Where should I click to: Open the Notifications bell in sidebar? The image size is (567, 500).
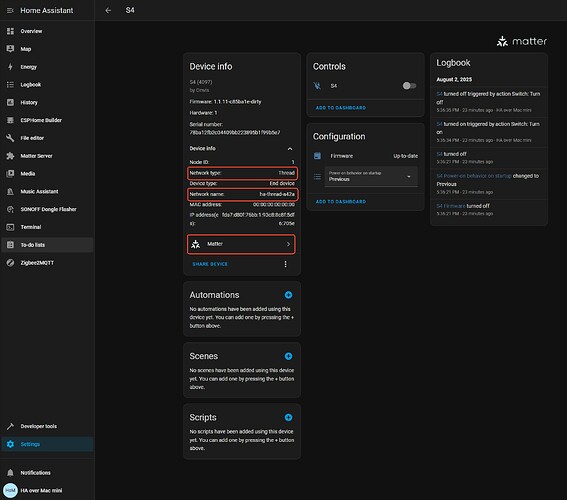tap(10, 473)
